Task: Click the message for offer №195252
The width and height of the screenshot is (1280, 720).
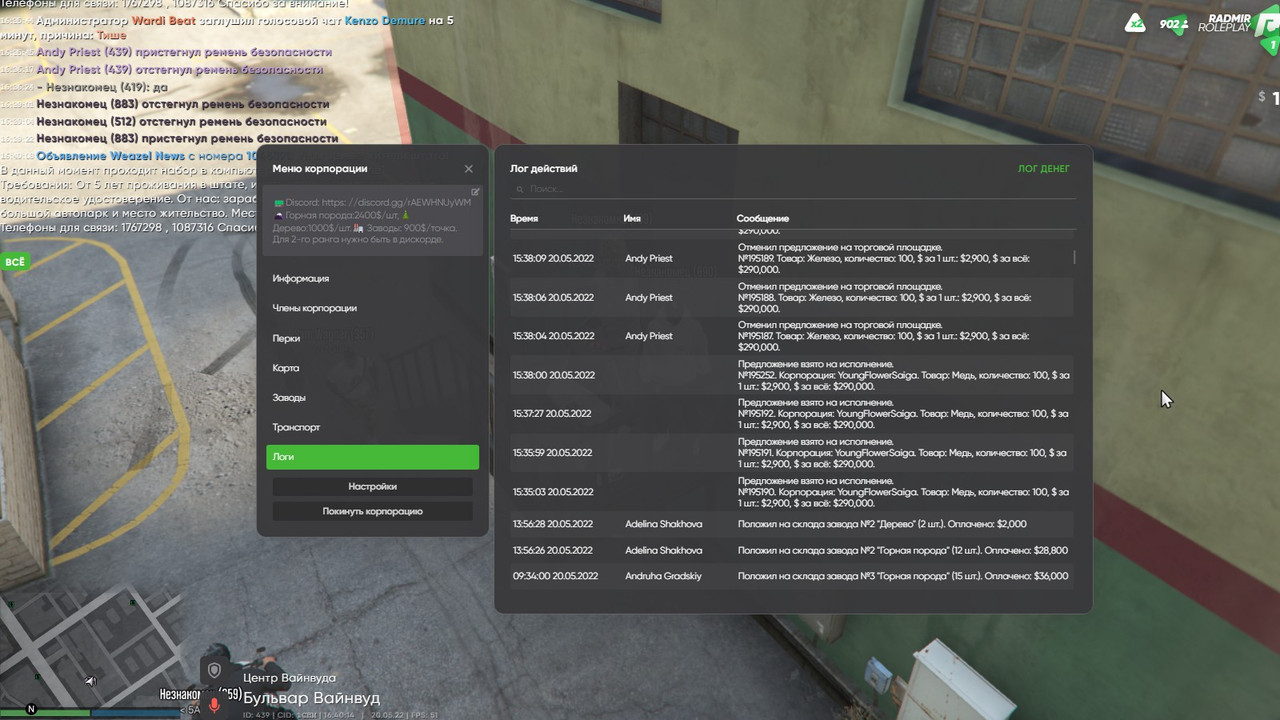Action: pos(904,375)
